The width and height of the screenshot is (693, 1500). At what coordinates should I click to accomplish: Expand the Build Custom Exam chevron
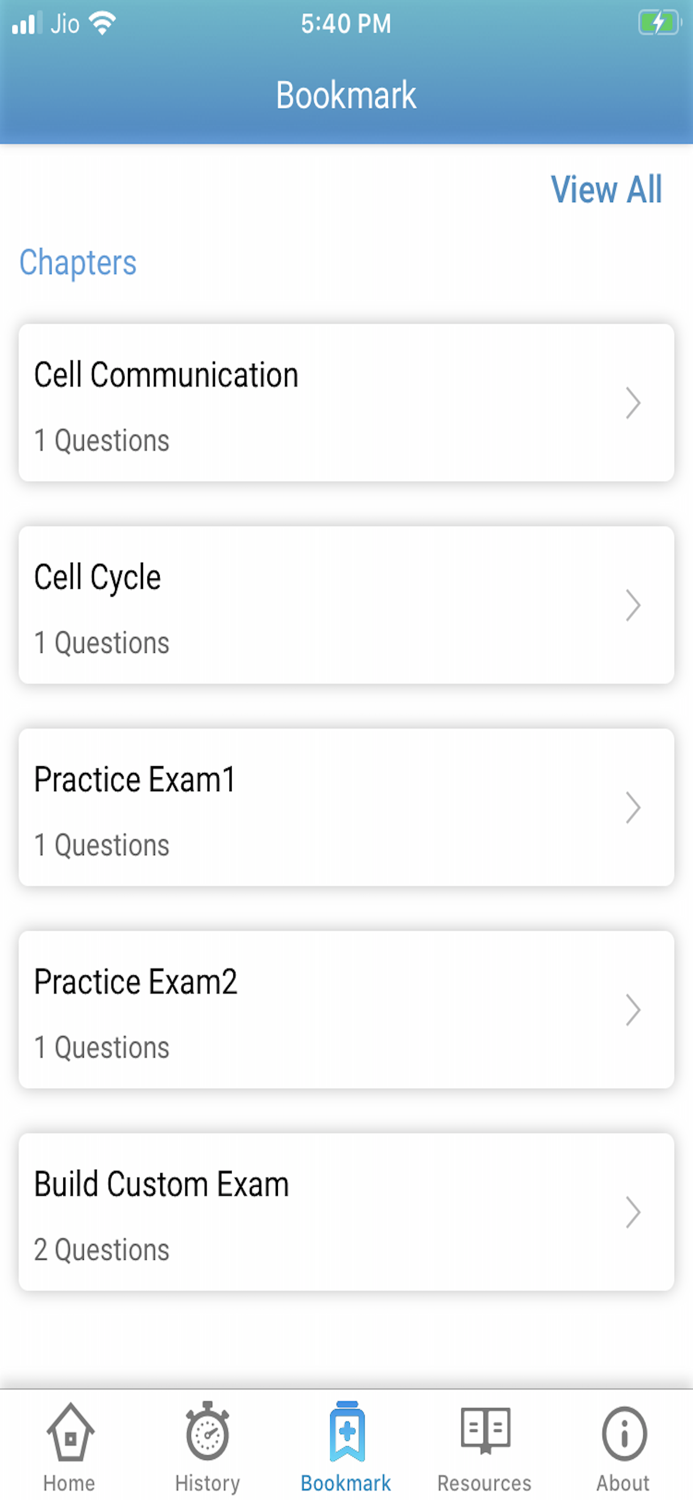(633, 1212)
